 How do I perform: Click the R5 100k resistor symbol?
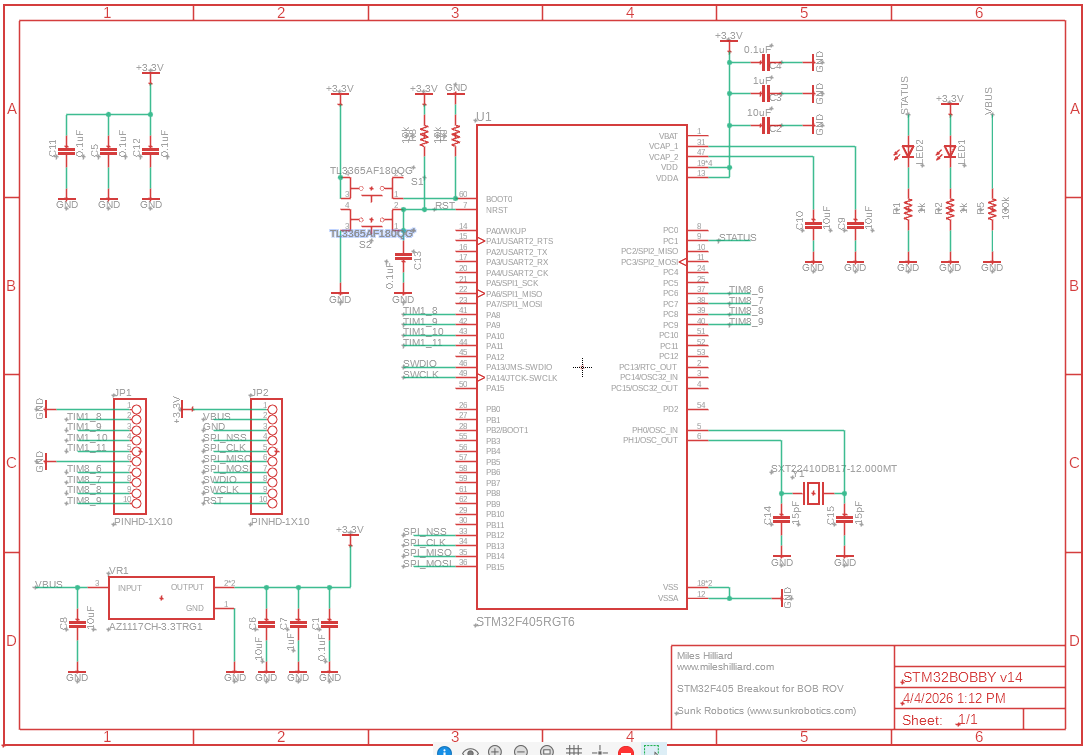coord(992,208)
